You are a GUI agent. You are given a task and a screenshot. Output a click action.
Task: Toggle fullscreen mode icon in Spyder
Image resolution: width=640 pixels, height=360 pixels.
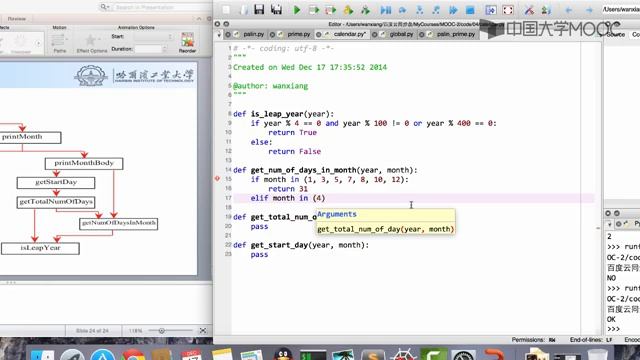click(x=508, y=10)
